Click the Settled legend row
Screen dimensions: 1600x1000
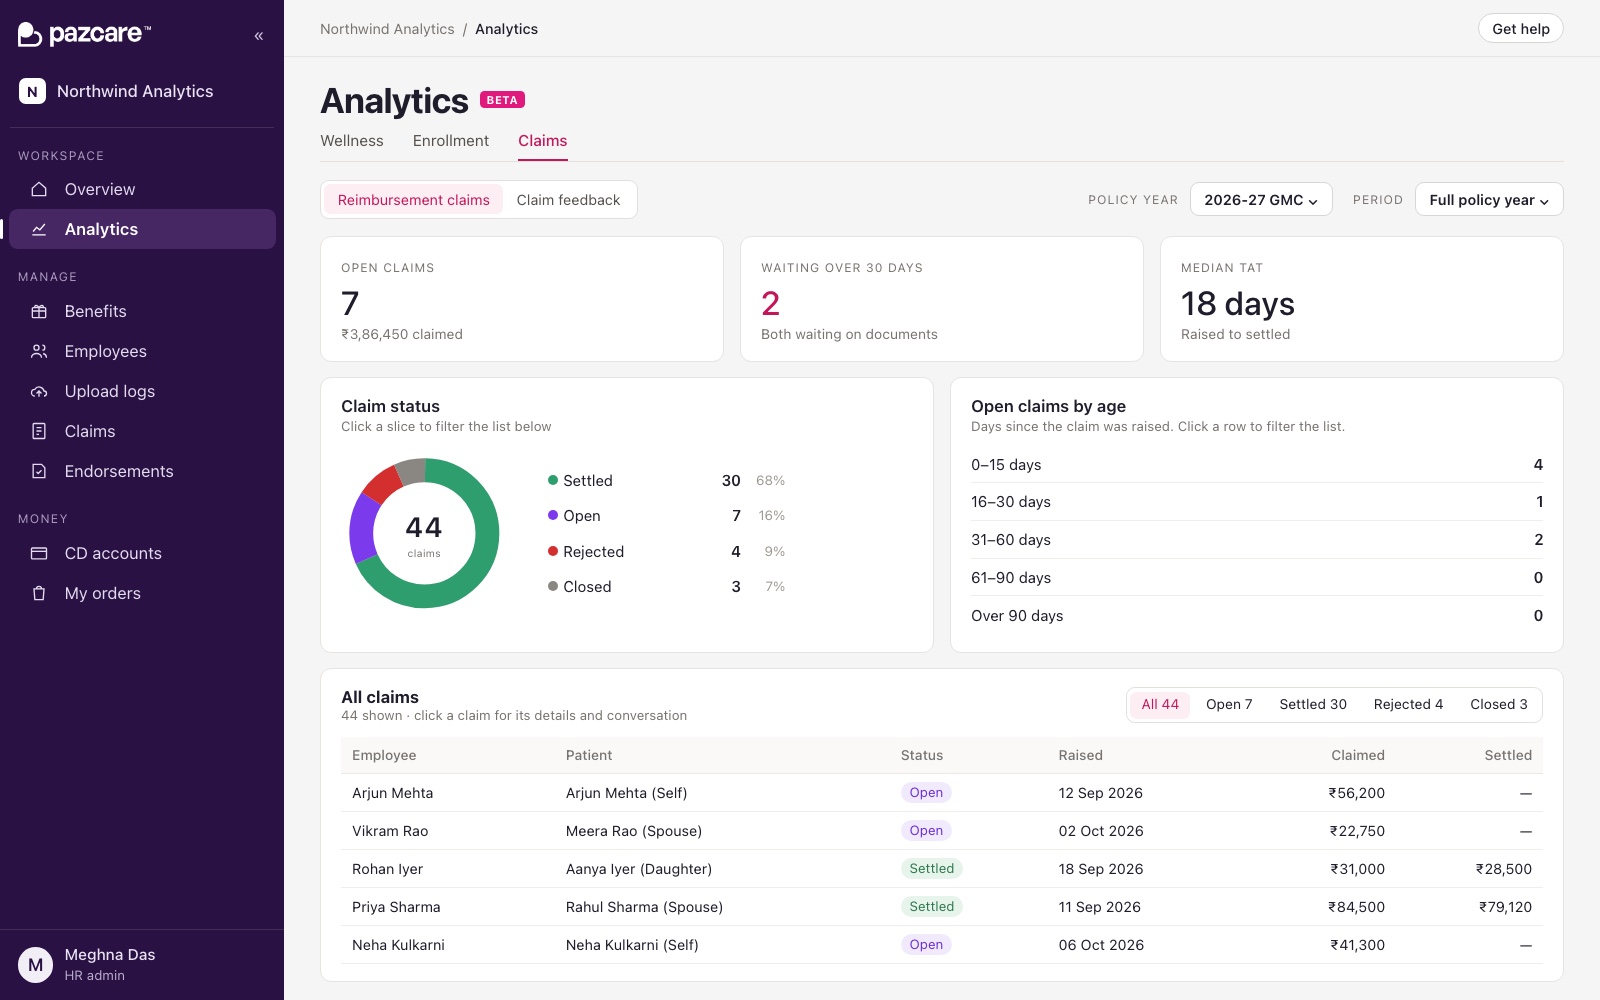pyautogui.click(x=666, y=481)
